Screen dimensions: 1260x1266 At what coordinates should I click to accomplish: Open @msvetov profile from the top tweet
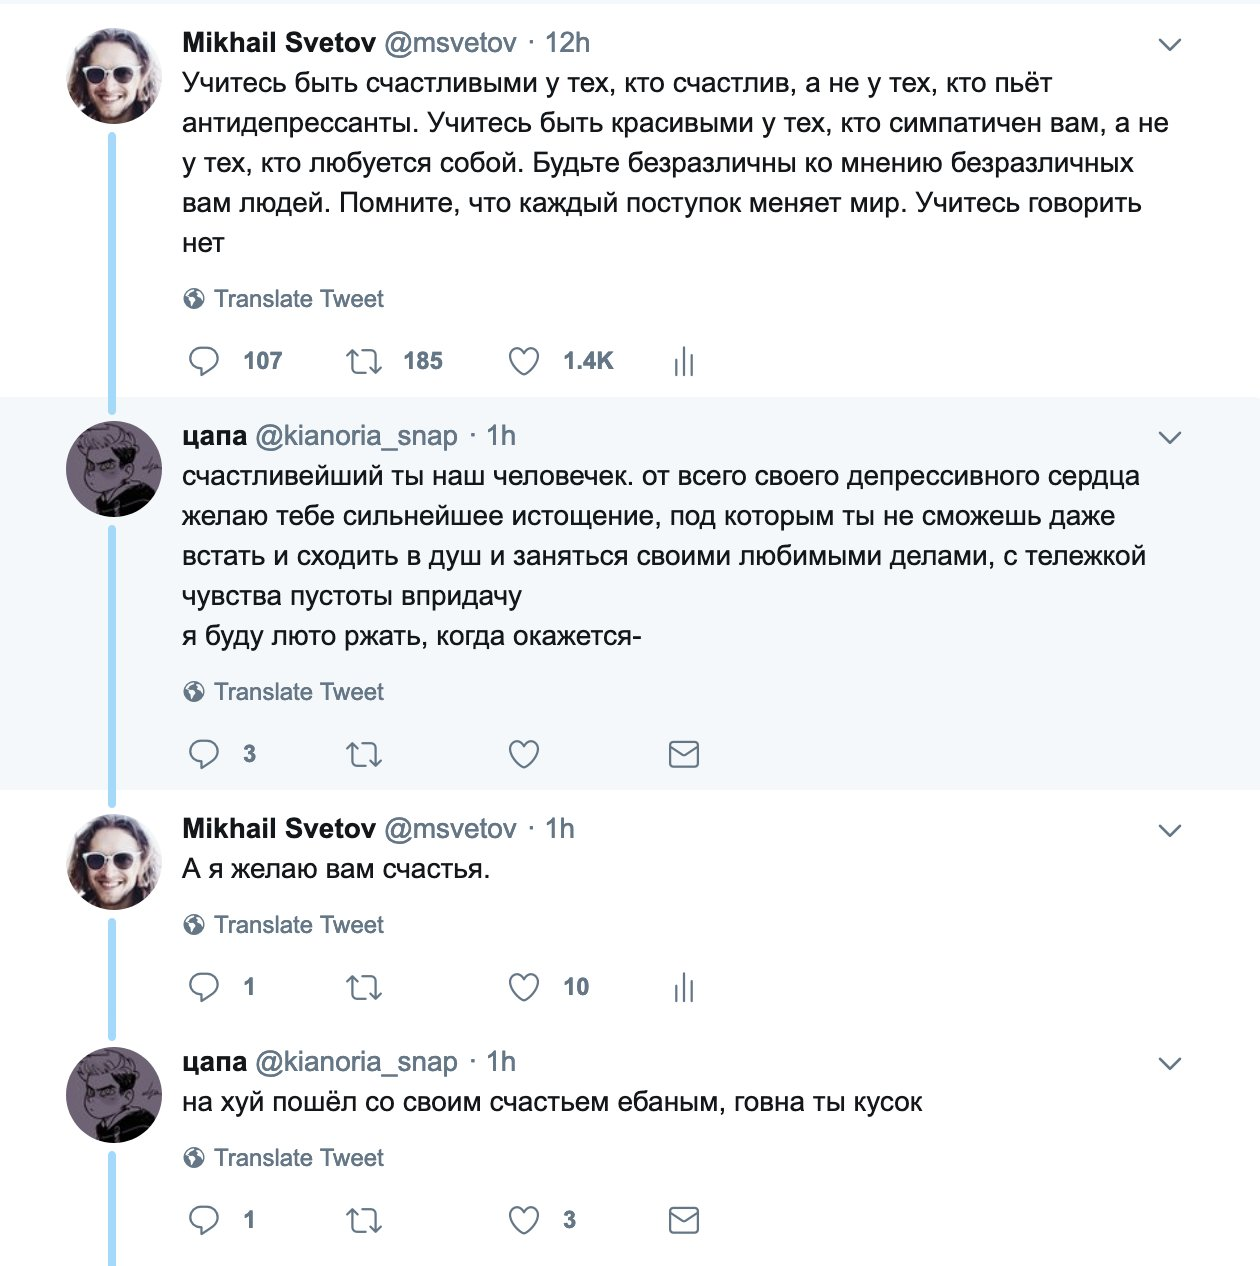tap(450, 43)
